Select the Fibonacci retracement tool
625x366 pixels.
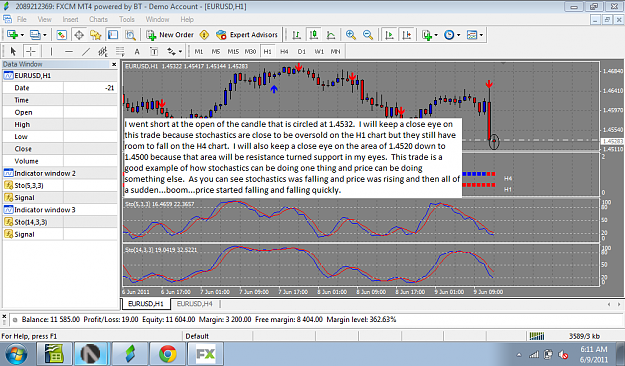click(x=120, y=51)
